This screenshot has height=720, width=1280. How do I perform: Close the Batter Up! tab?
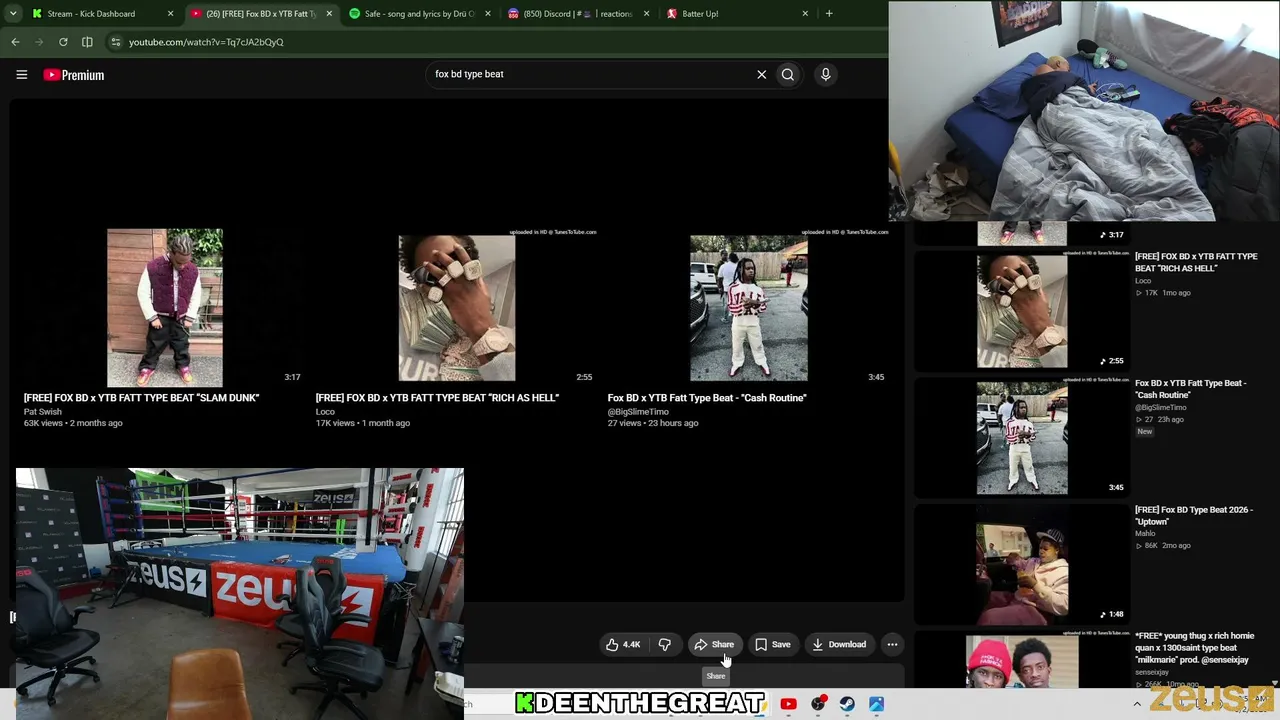(805, 14)
